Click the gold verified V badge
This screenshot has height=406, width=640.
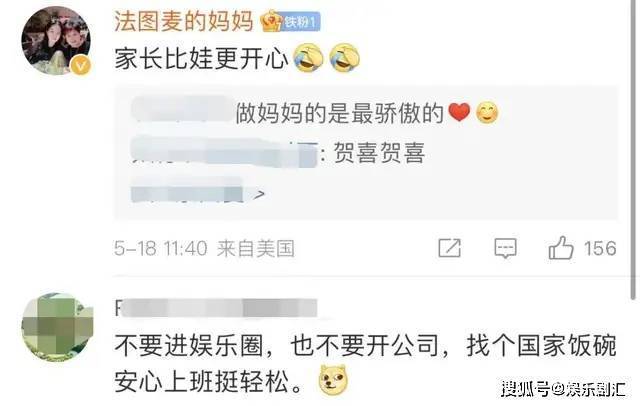pos(81,65)
